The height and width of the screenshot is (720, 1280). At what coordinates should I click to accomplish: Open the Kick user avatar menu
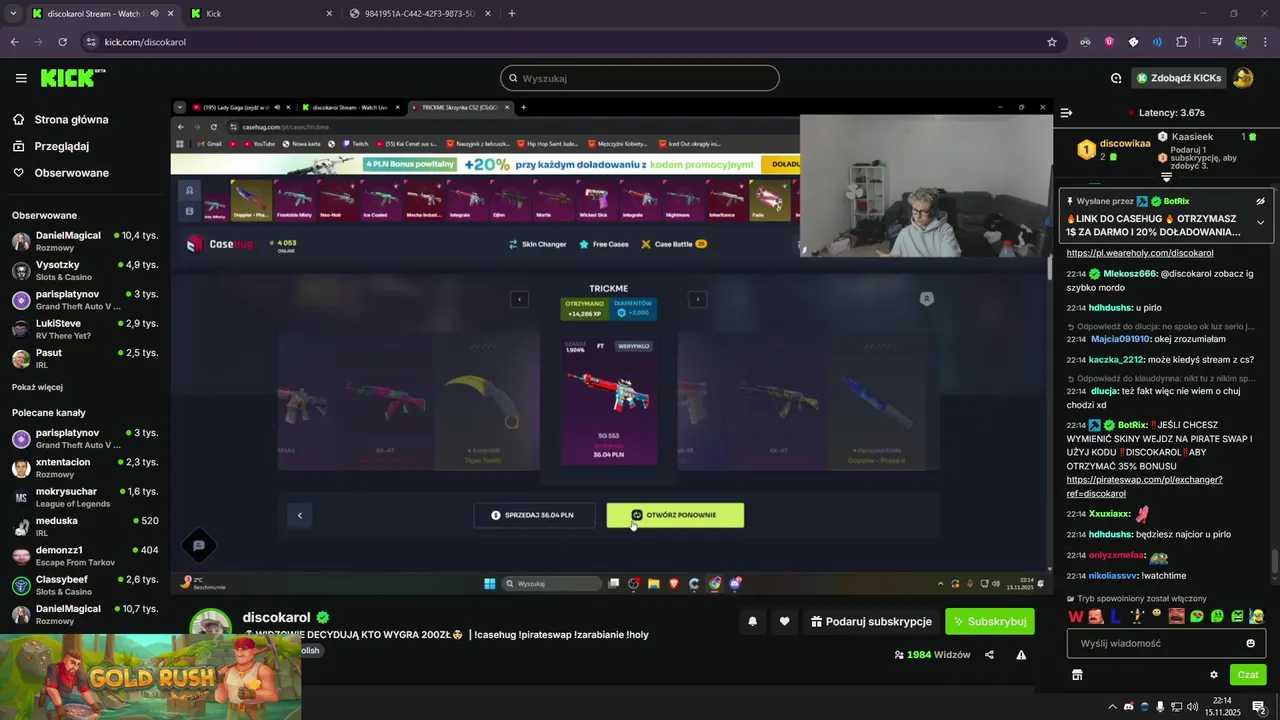click(x=1243, y=78)
